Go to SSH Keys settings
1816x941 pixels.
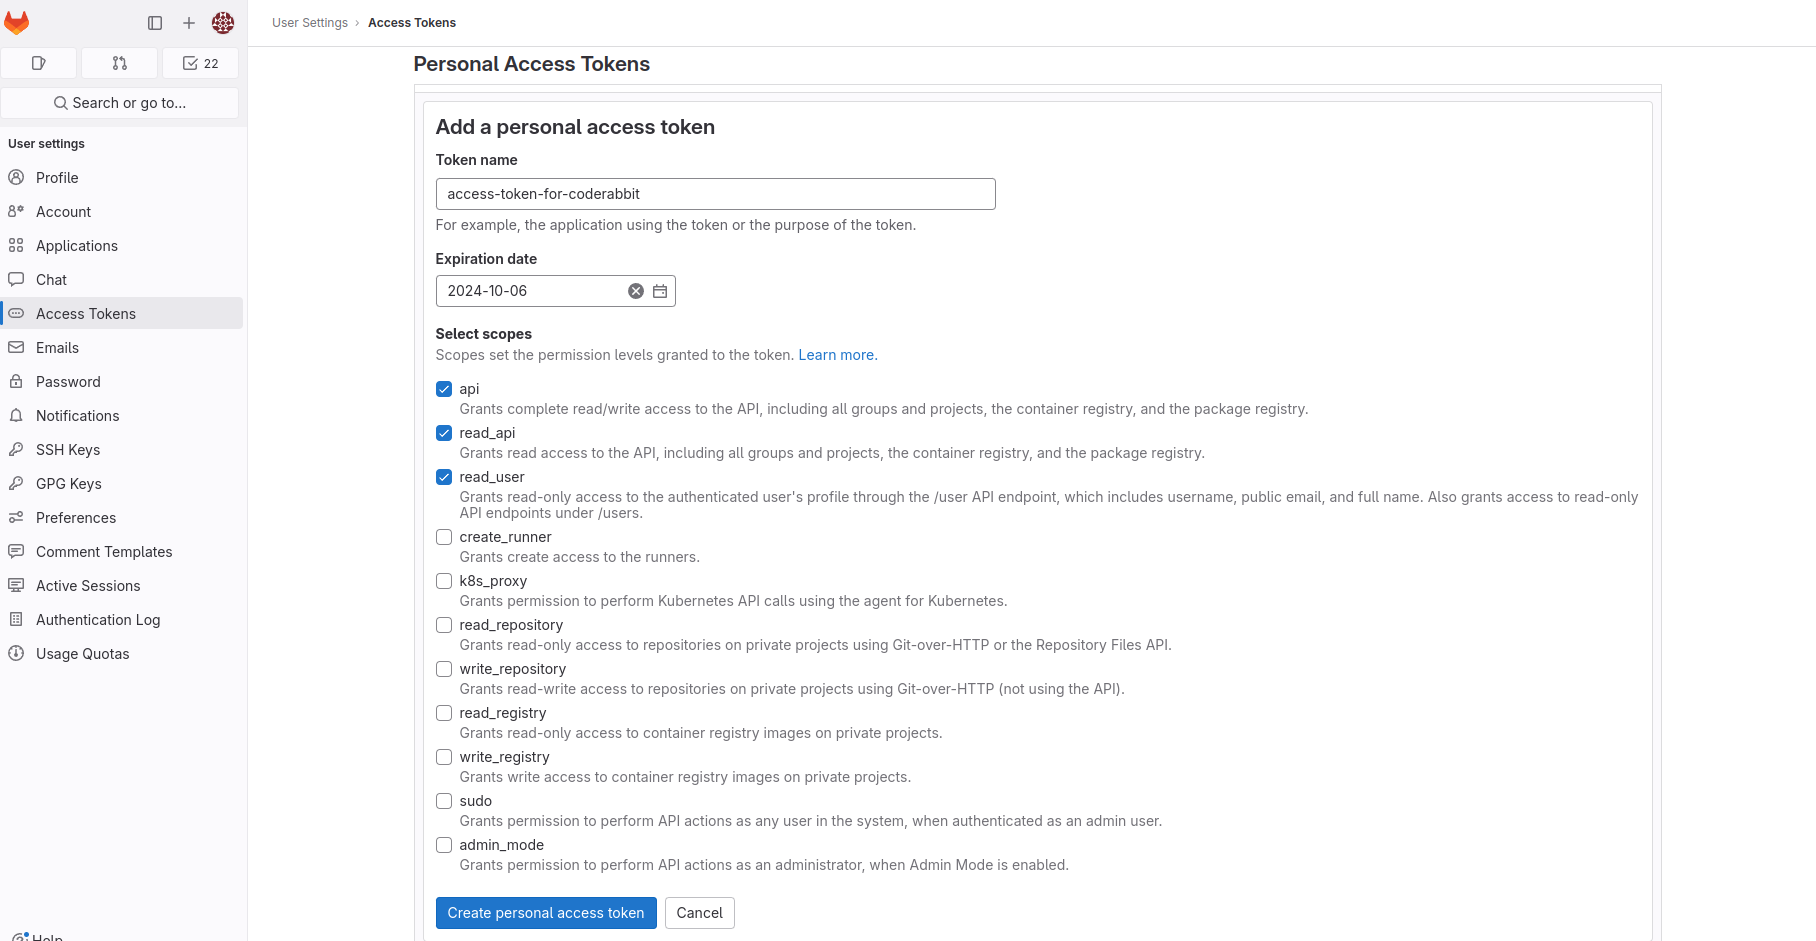(x=66, y=449)
